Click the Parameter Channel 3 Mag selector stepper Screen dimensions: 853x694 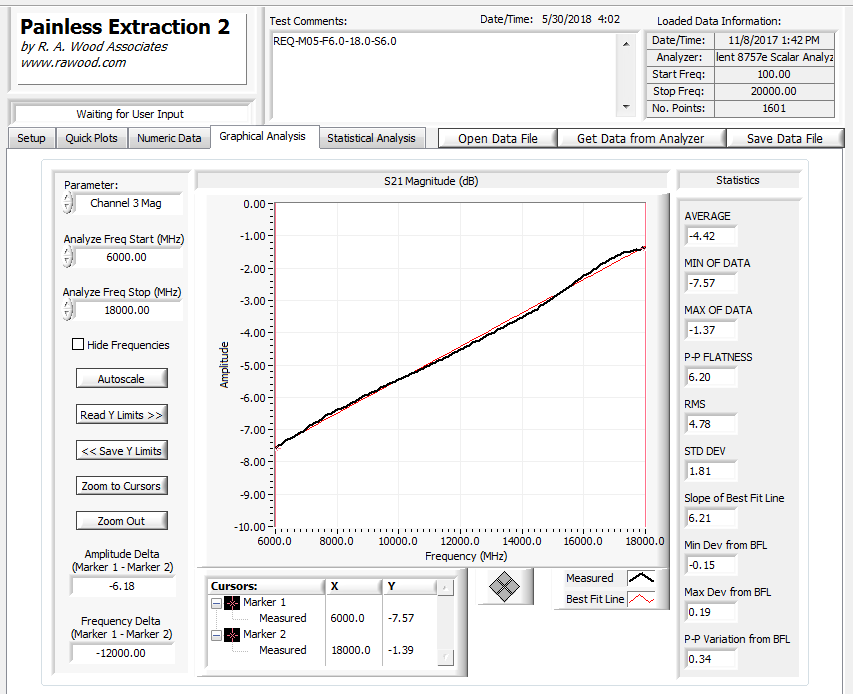point(67,203)
